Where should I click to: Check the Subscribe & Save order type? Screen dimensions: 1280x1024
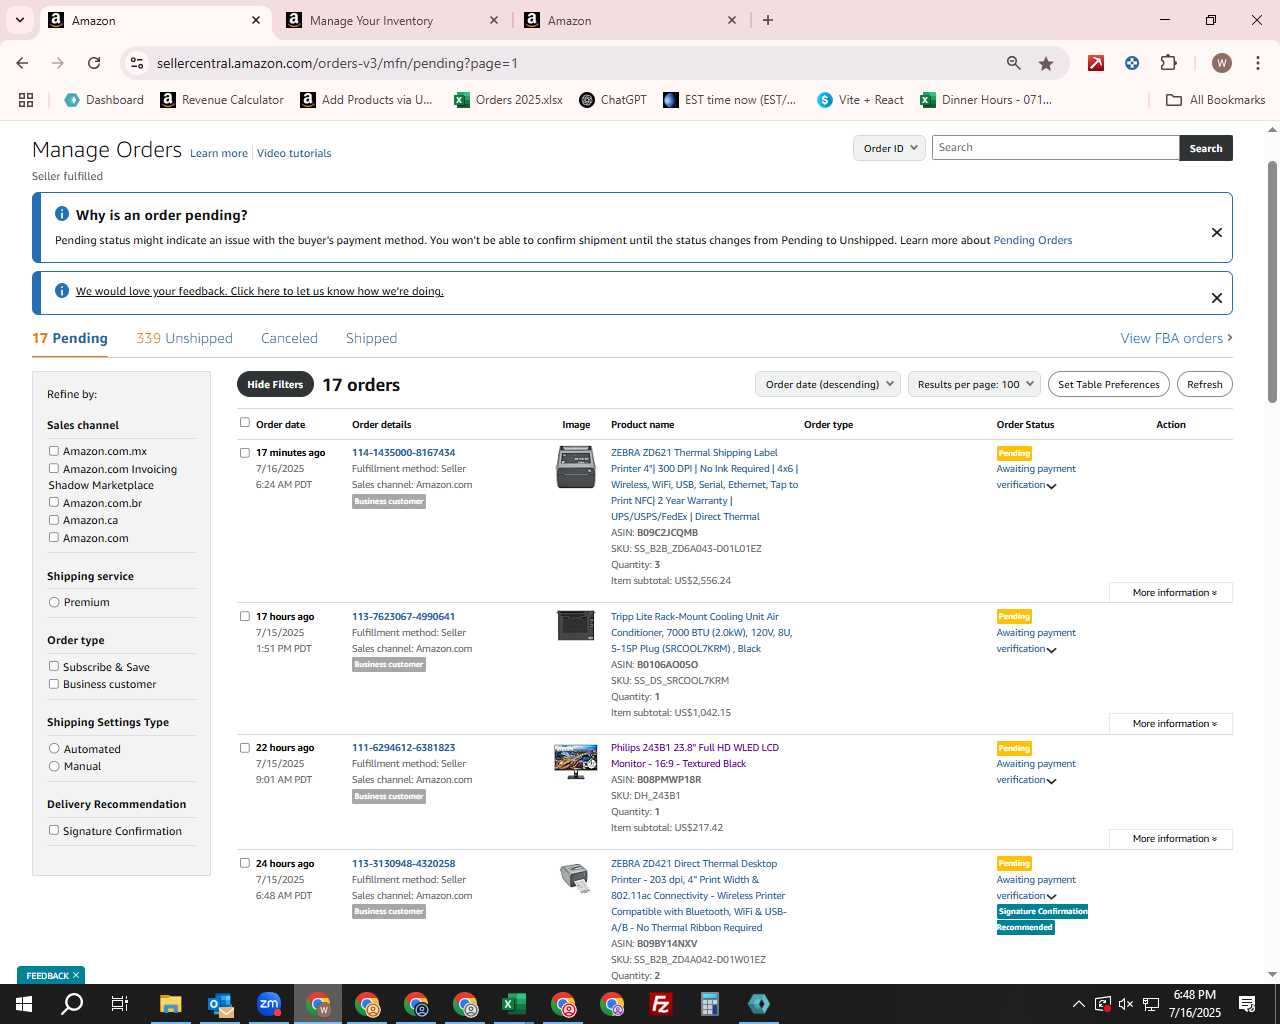pos(54,666)
